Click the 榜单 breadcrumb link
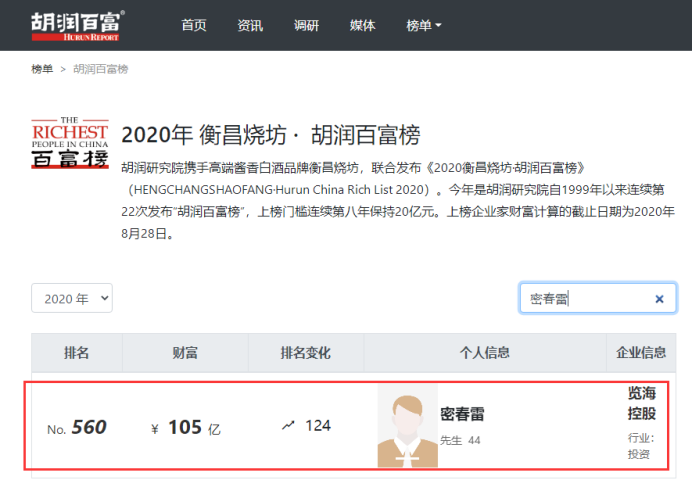This screenshot has width=693, height=481. click(42, 69)
